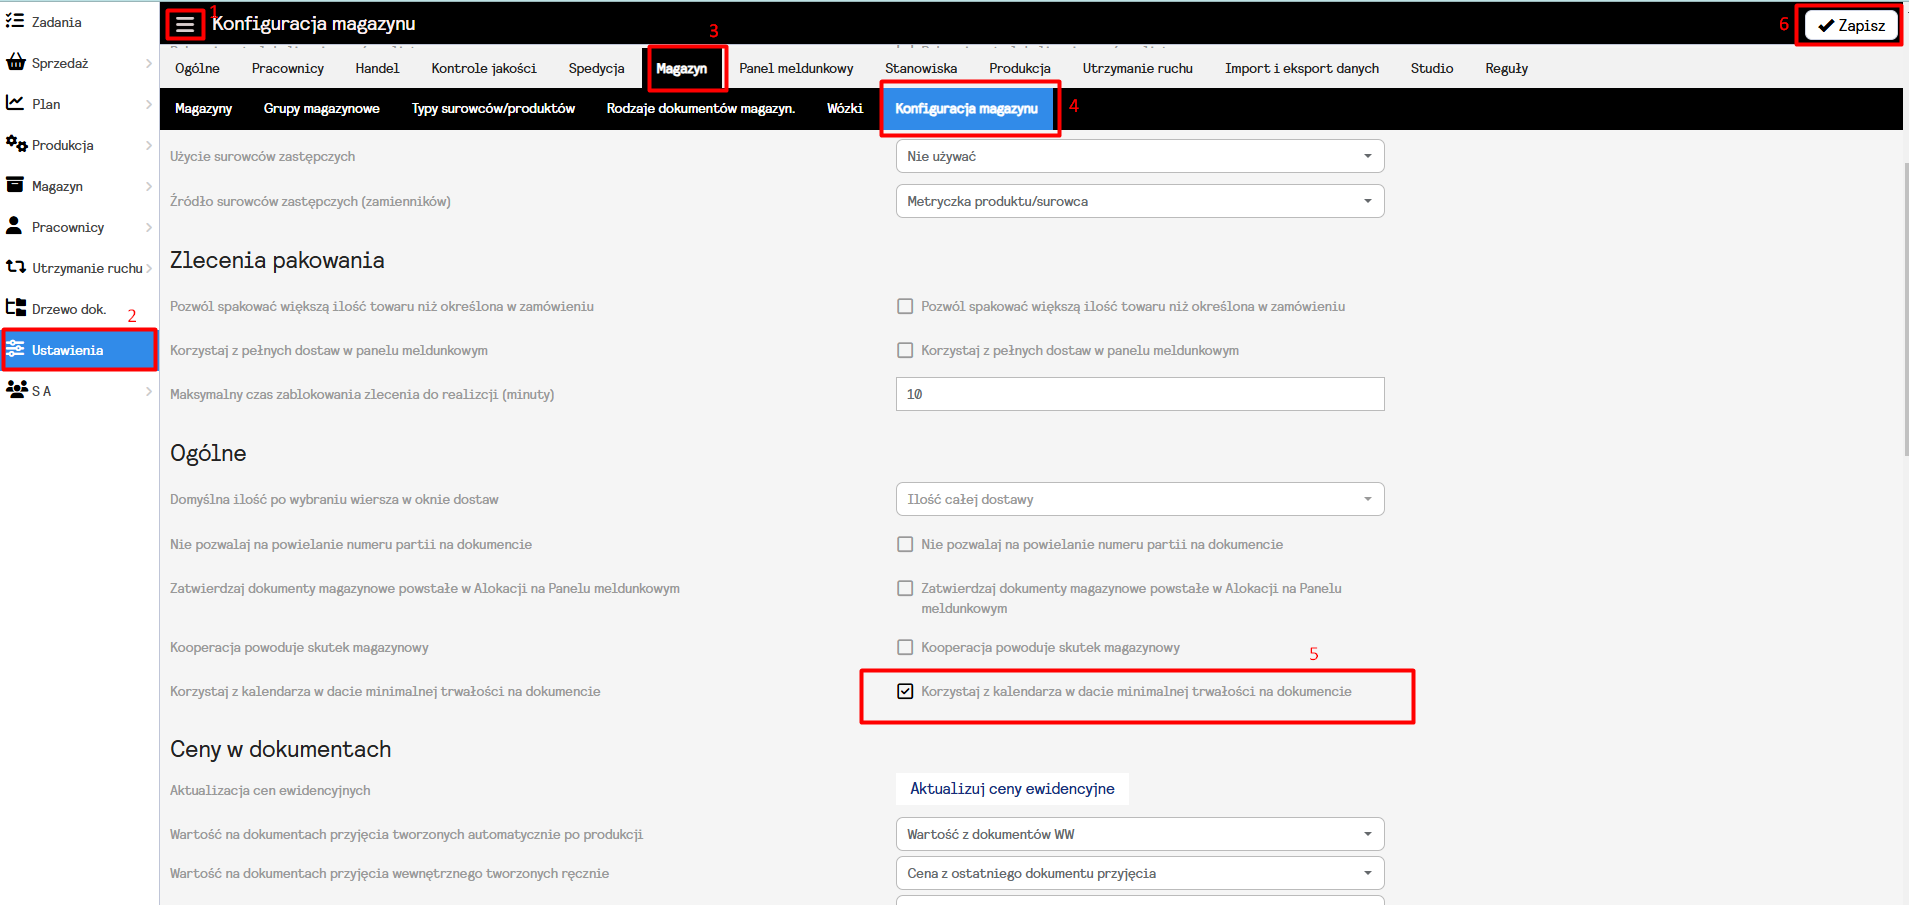Click the Plan chart icon

coord(15,103)
